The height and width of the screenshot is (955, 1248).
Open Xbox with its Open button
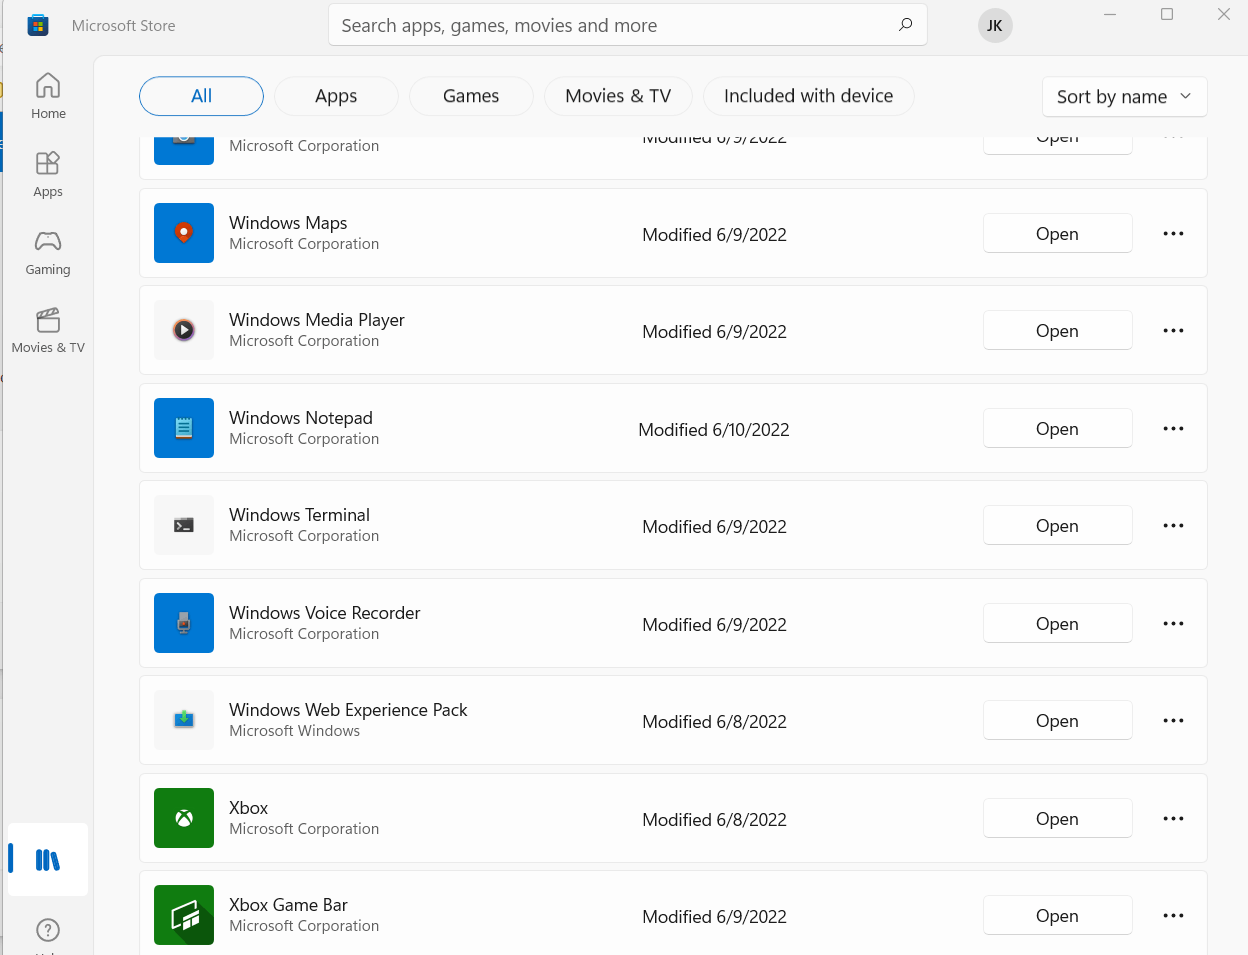(x=1057, y=818)
